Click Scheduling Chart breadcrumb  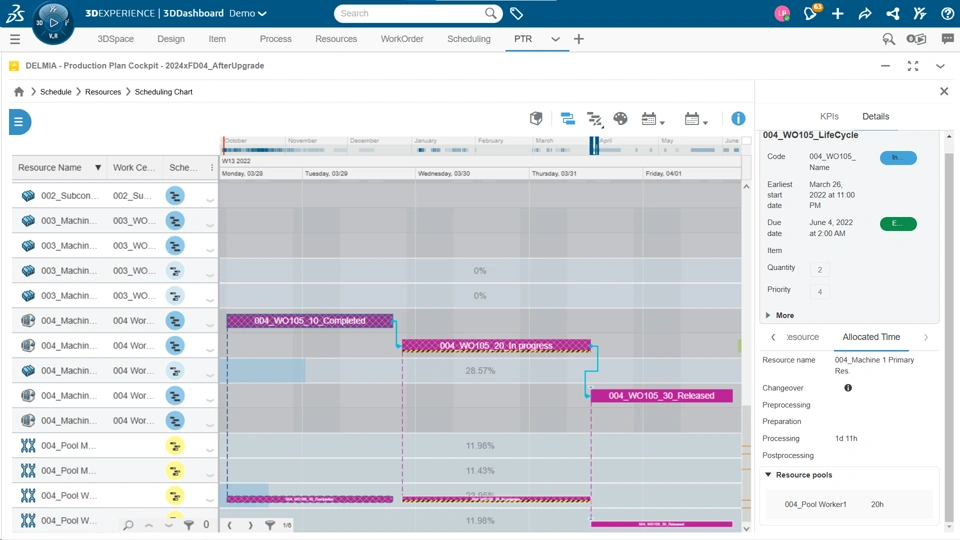pos(163,92)
